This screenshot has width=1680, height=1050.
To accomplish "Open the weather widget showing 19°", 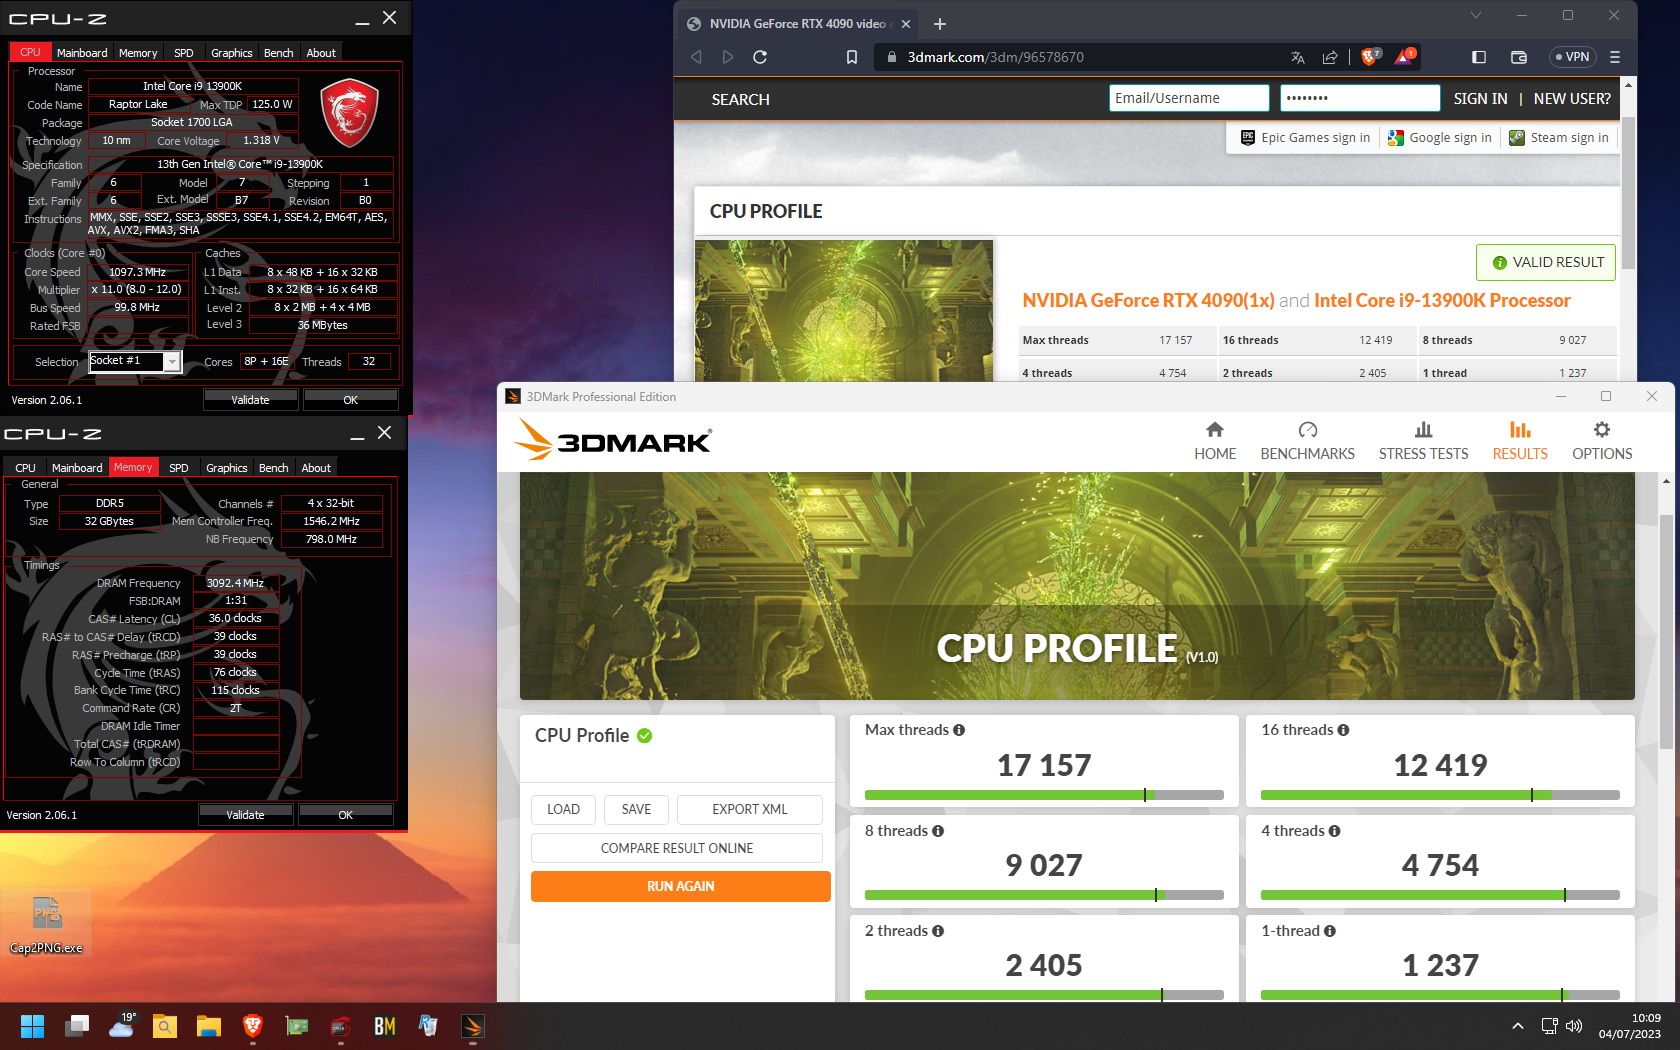I will coord(122,1026).
